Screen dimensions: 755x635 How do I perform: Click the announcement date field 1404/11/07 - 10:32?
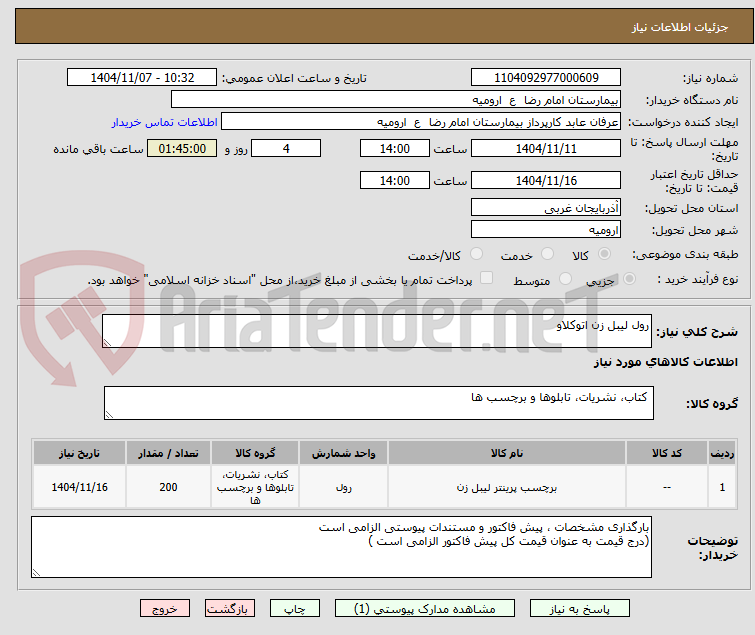[x=142, y=78]
